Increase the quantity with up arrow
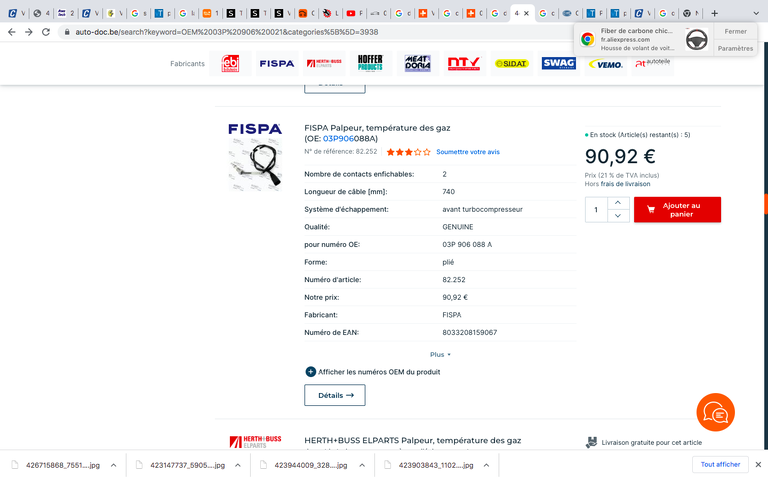This screenshot has height=480, width=768. click(x=618, y=203)
